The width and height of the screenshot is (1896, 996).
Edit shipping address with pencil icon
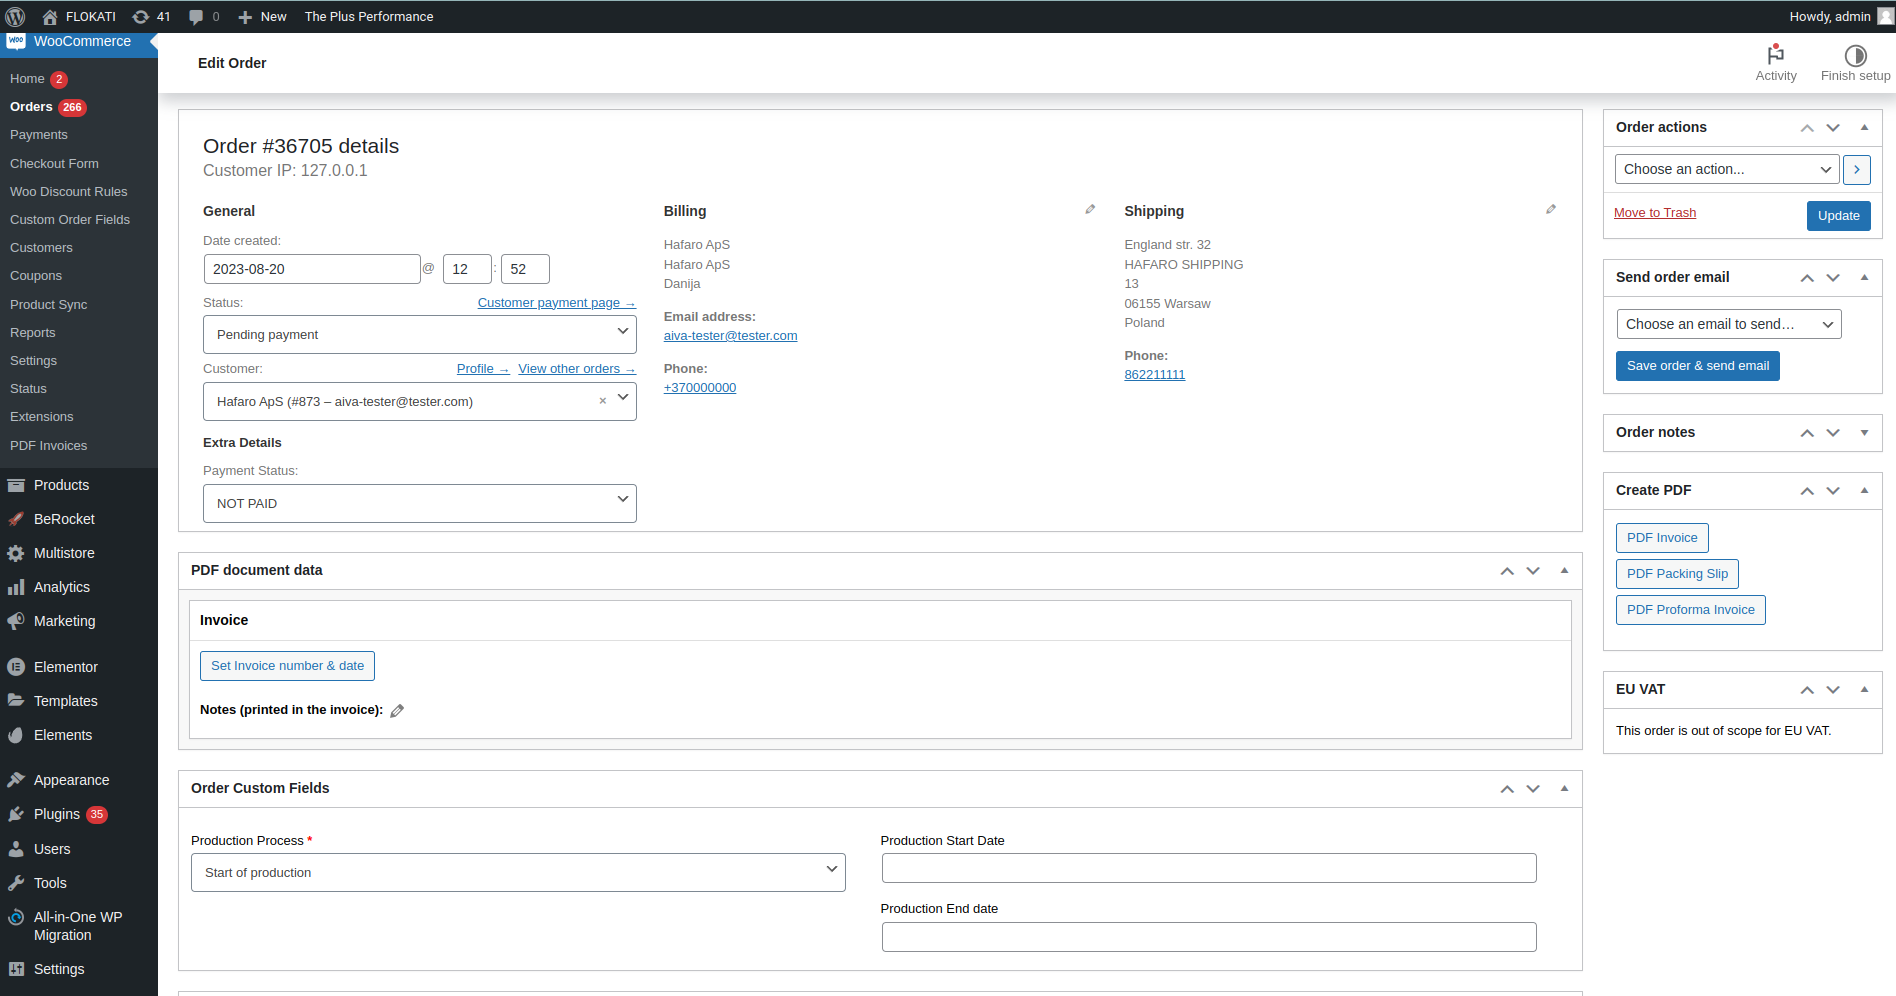1551,209
